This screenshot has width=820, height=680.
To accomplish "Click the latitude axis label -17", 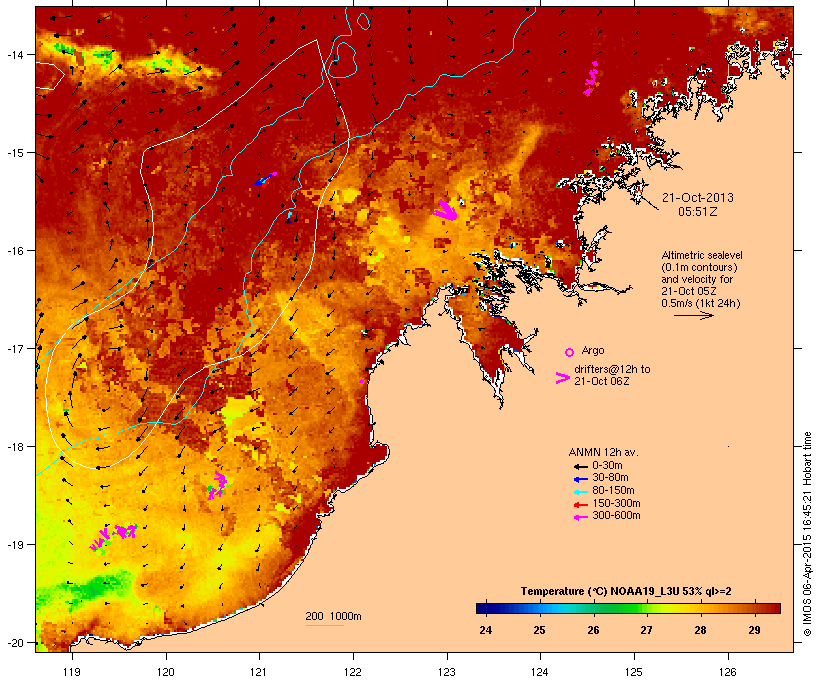I will [x=14, y=349].
